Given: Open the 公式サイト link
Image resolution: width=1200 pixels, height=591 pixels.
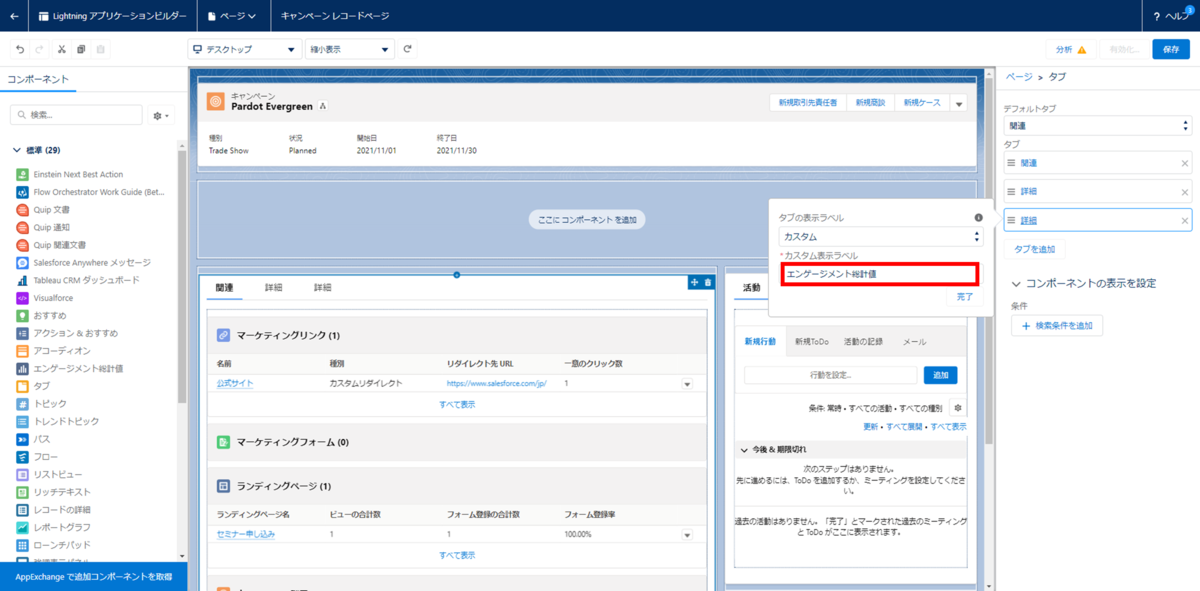Looking at the screenshot, I should pos(236,383).
